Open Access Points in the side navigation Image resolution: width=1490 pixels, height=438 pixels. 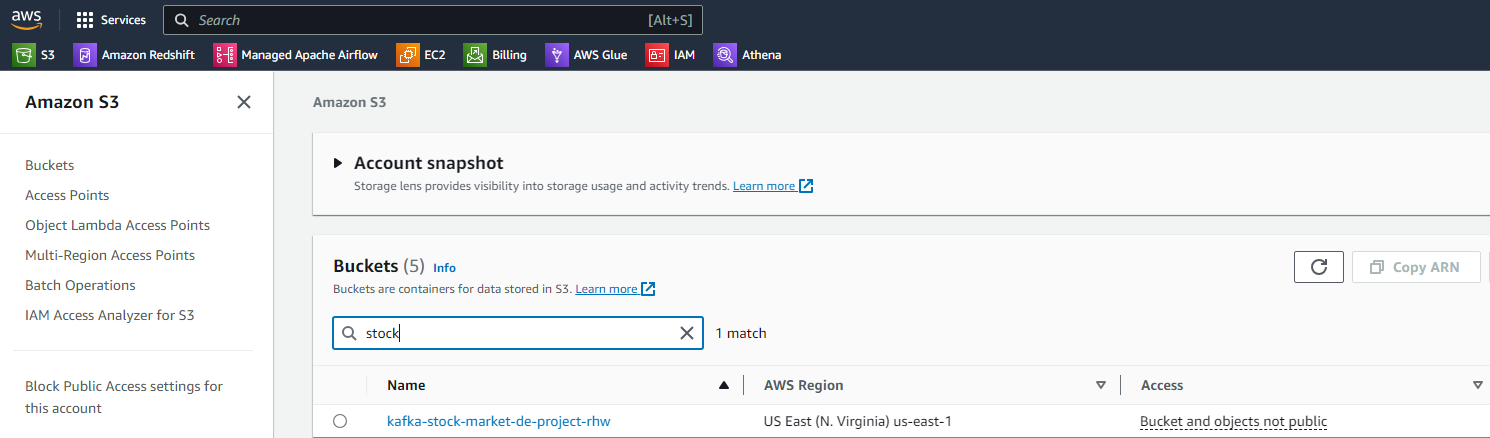tap(67, 195)
